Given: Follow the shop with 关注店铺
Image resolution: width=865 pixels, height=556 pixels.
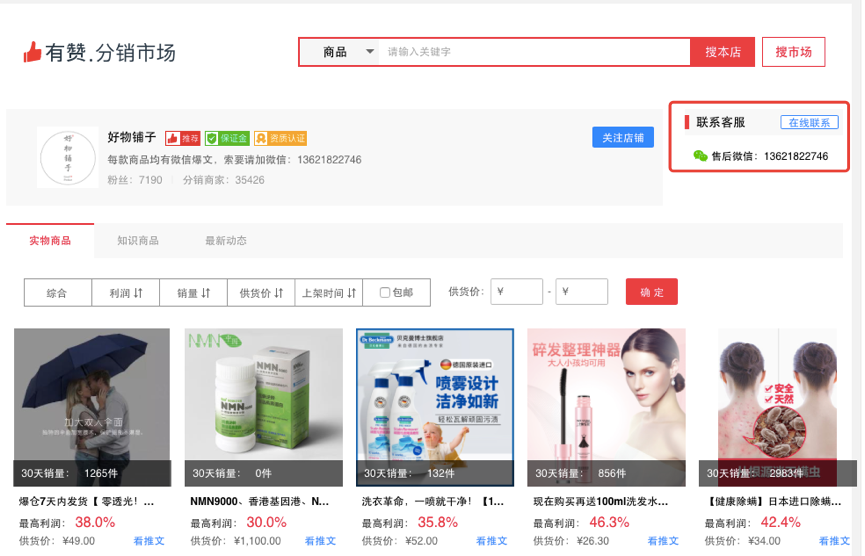Looking at the screenshot, I should click(623, 137).
